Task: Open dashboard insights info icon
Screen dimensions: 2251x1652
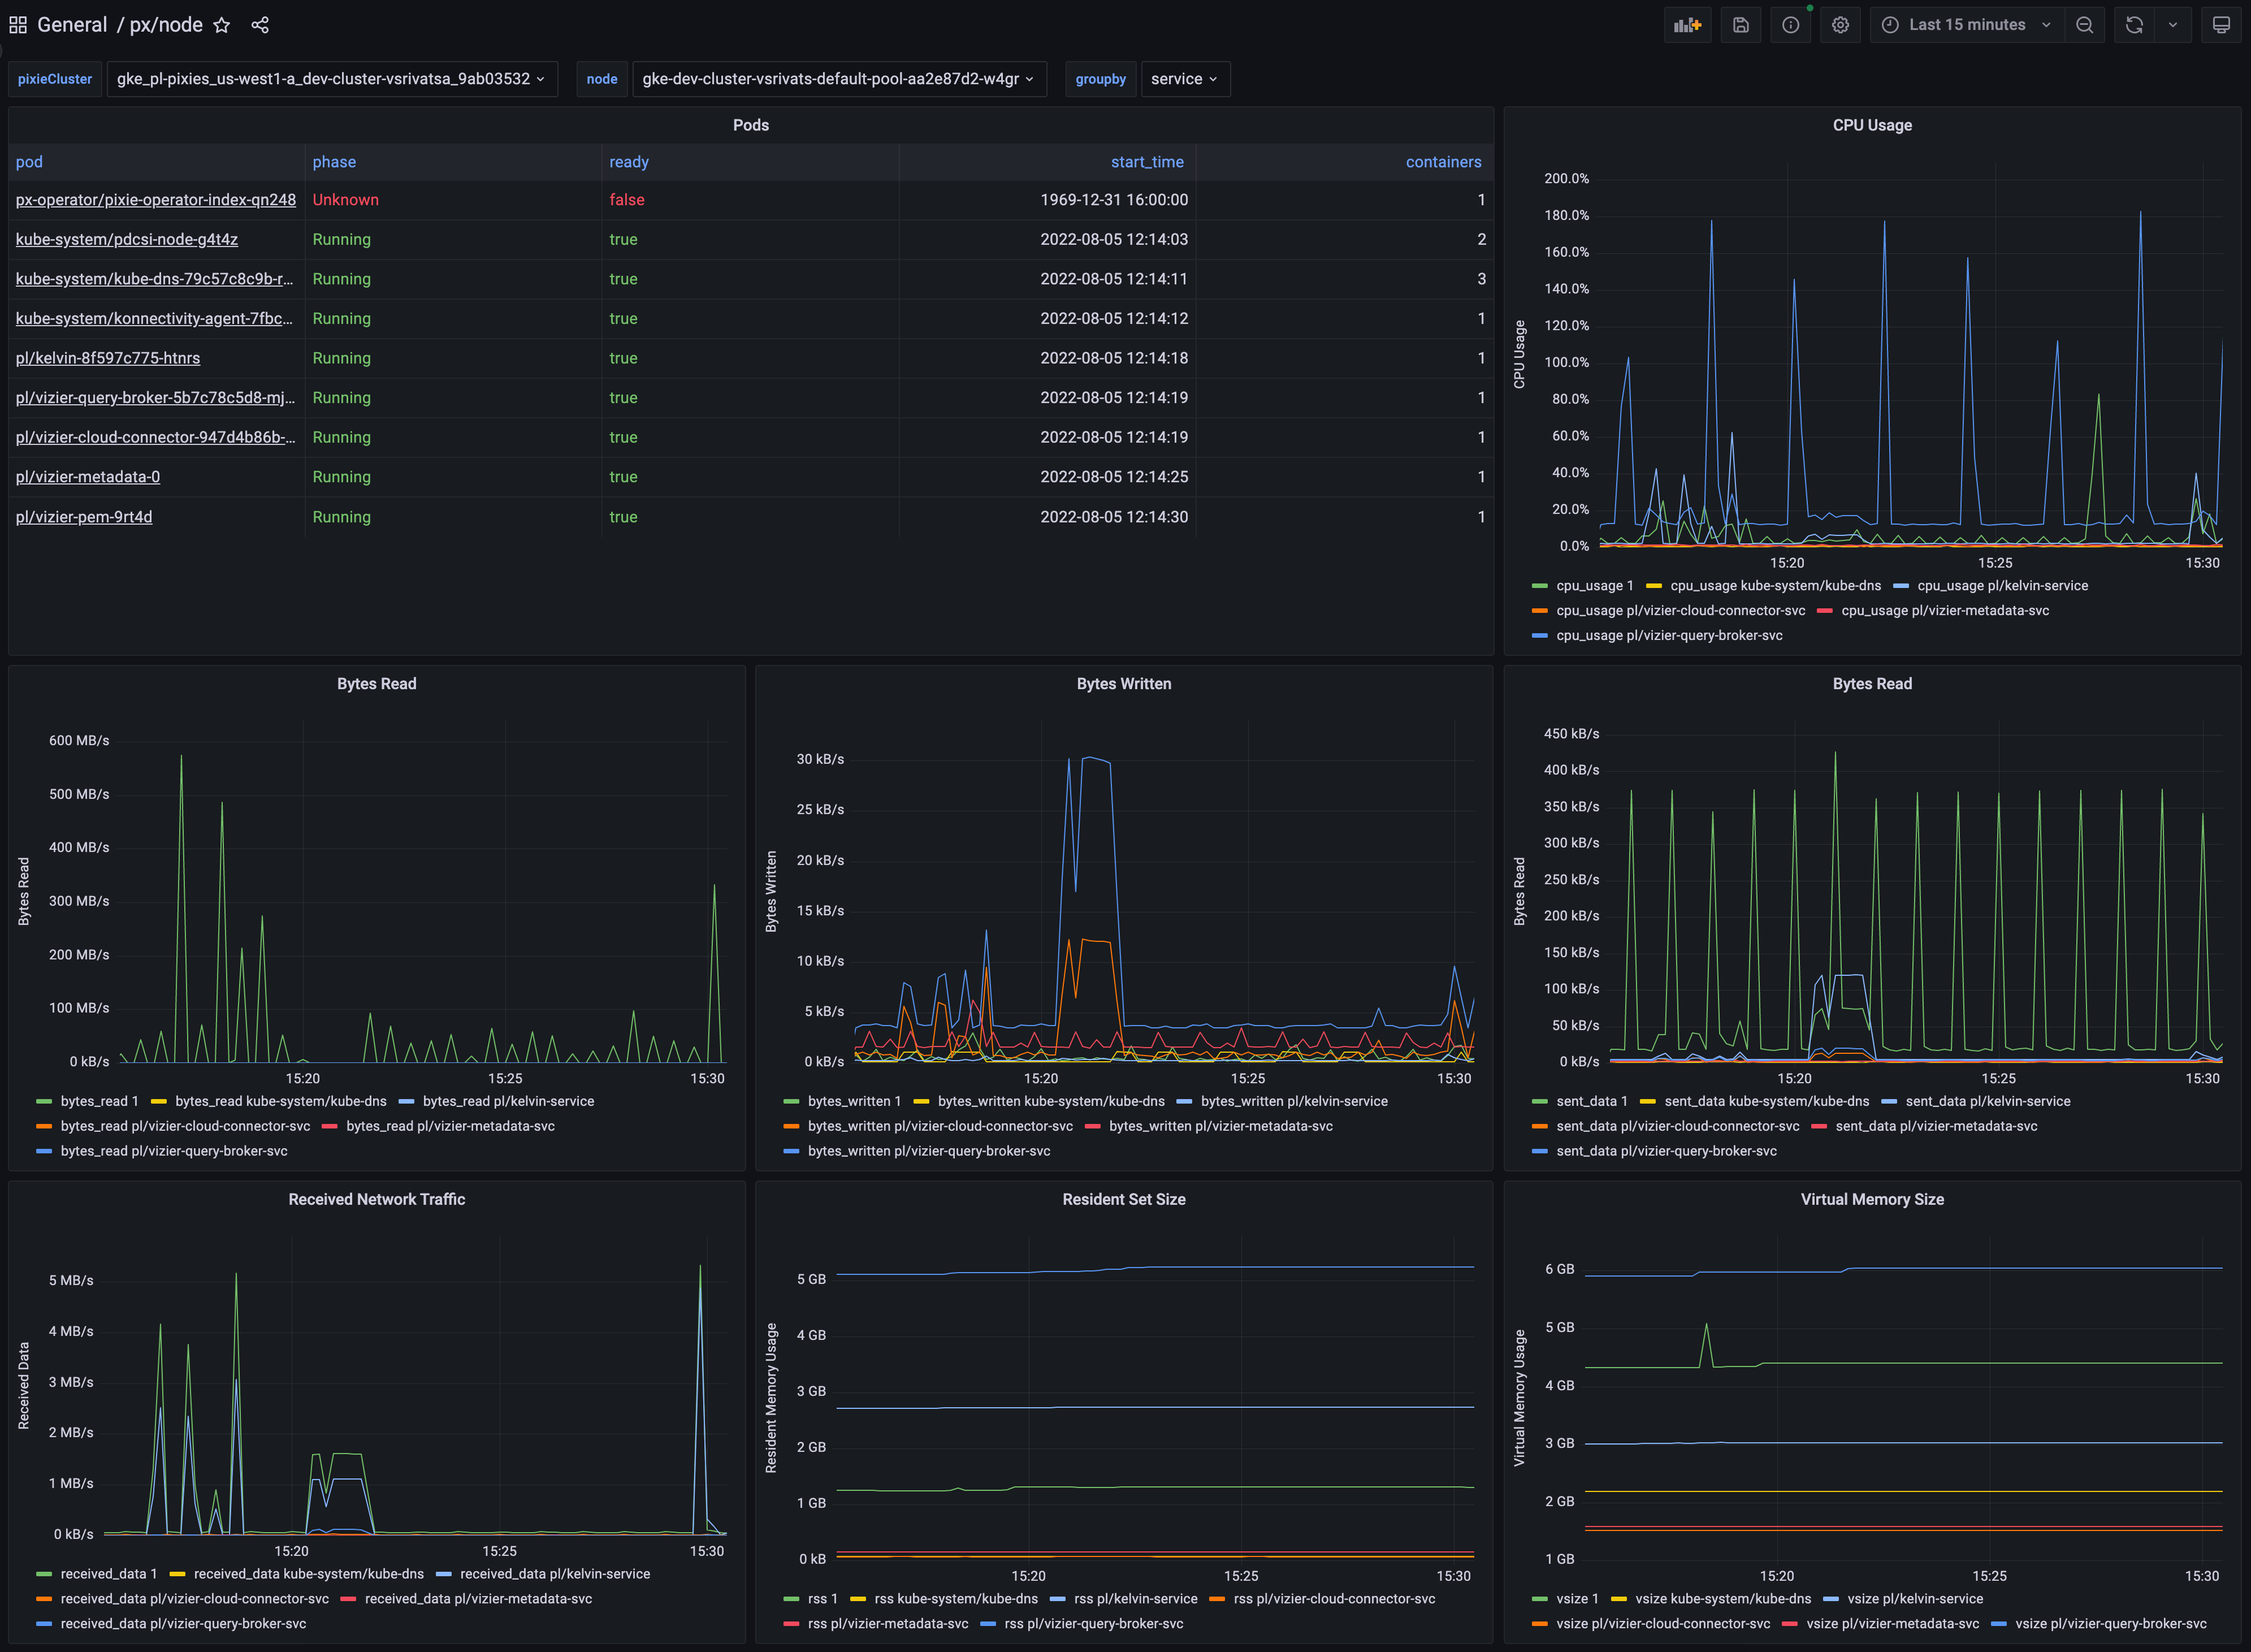Action: pyautogui.click(x=1790, y=25)
